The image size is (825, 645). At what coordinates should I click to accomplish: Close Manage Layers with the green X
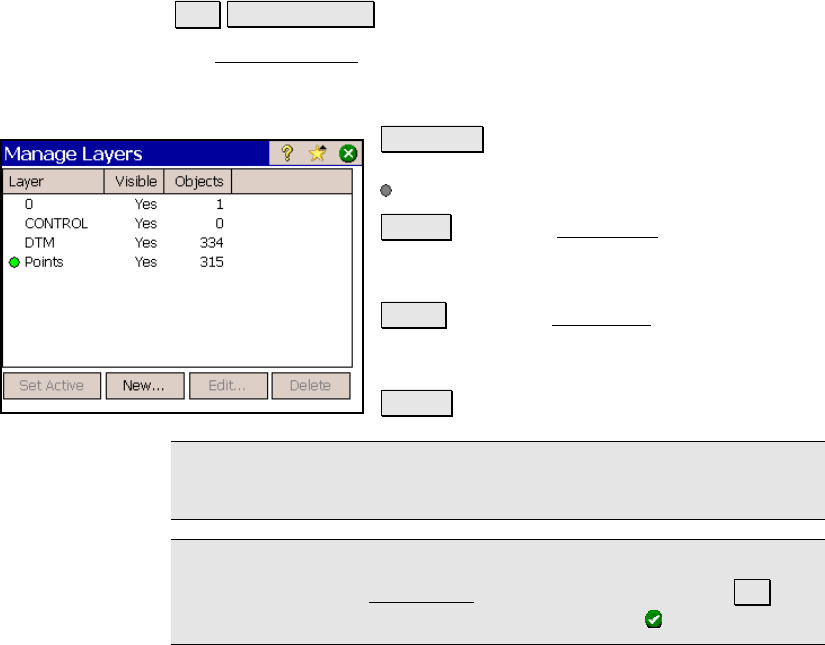tap(348, 154)
